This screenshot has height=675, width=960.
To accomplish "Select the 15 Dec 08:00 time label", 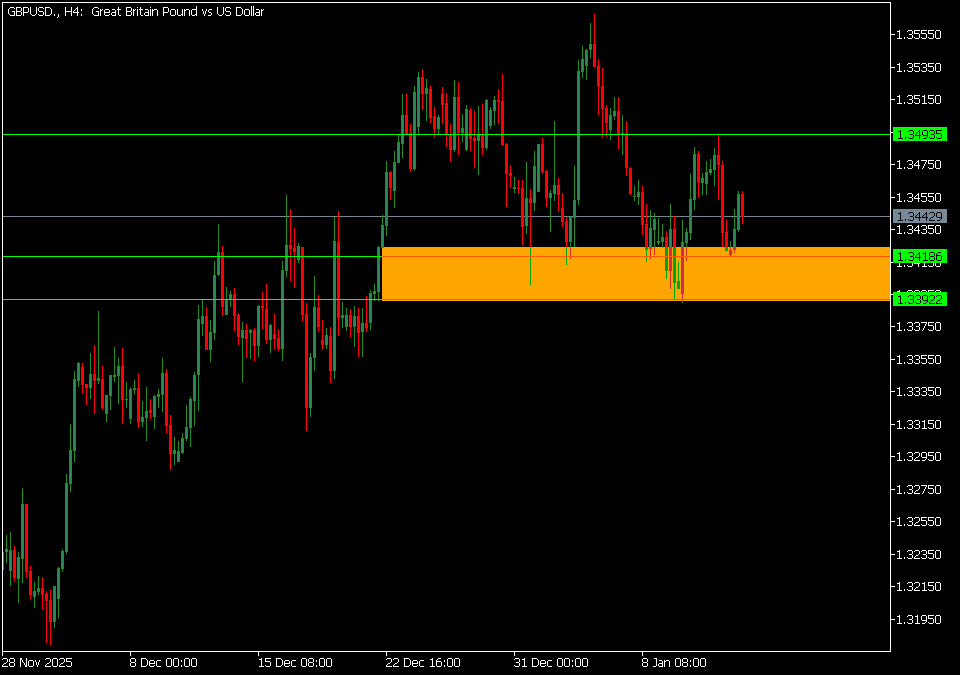I will 293,662.
